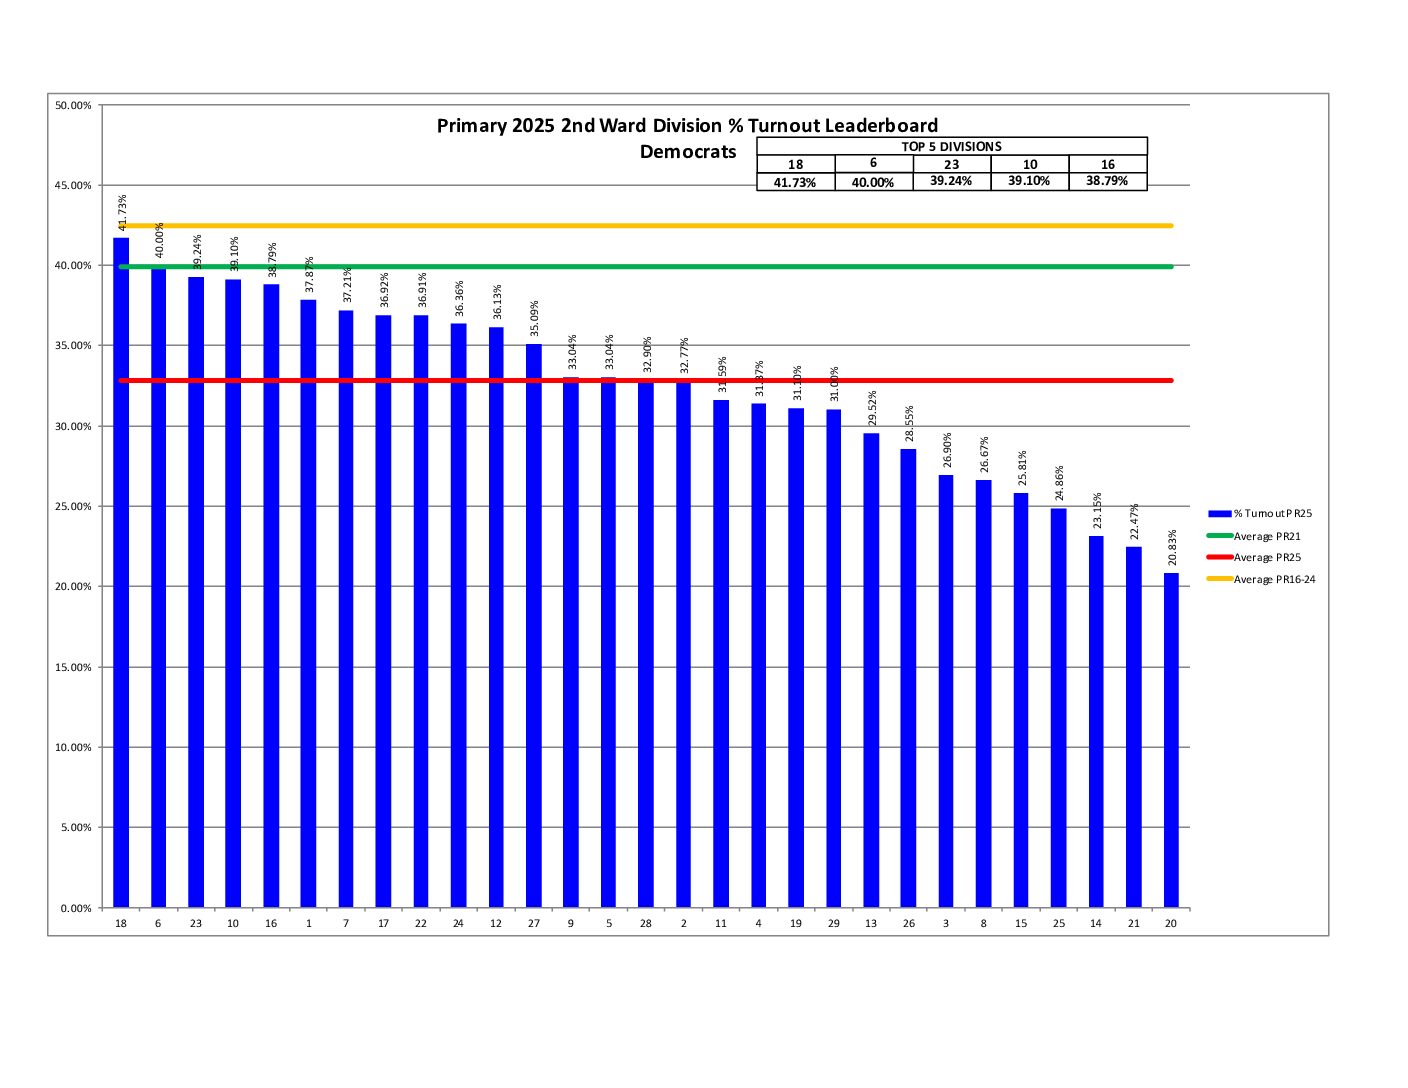Click the blue bar for division 20
Image resolution: width=1408 pixels, height=1088 pixels.
tap(1171, 740)
